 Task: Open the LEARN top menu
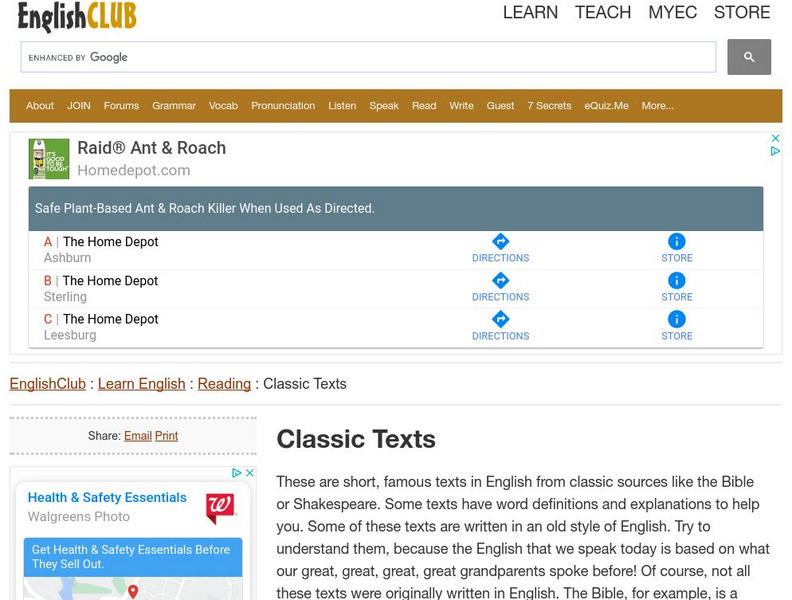530,12
